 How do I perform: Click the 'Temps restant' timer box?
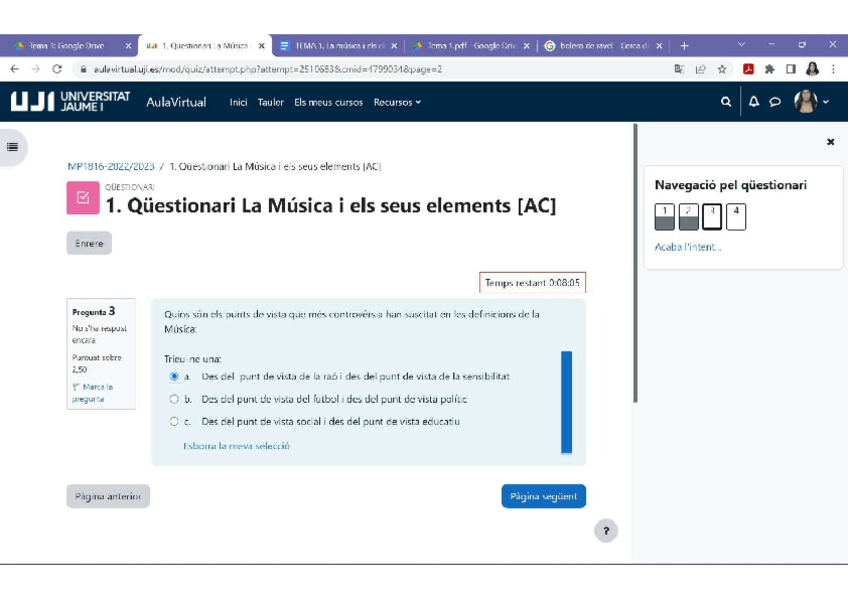[532, 283]
